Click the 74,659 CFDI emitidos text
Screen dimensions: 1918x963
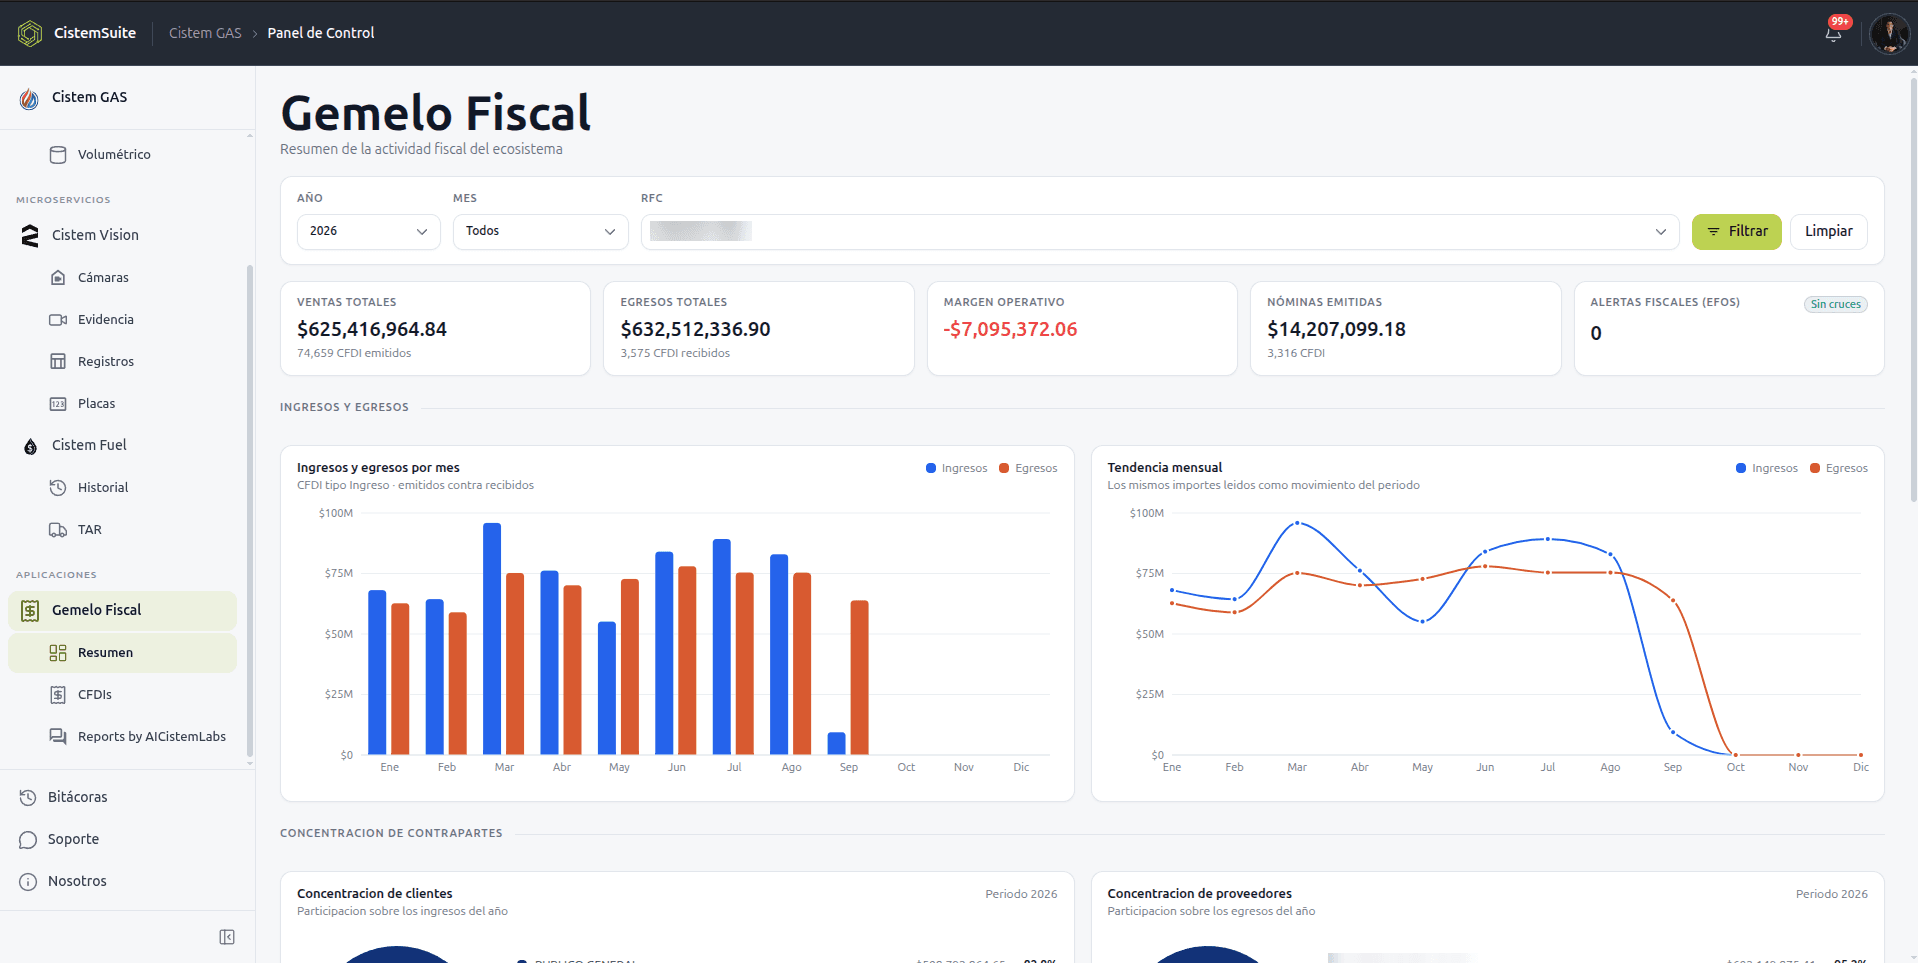354,354
